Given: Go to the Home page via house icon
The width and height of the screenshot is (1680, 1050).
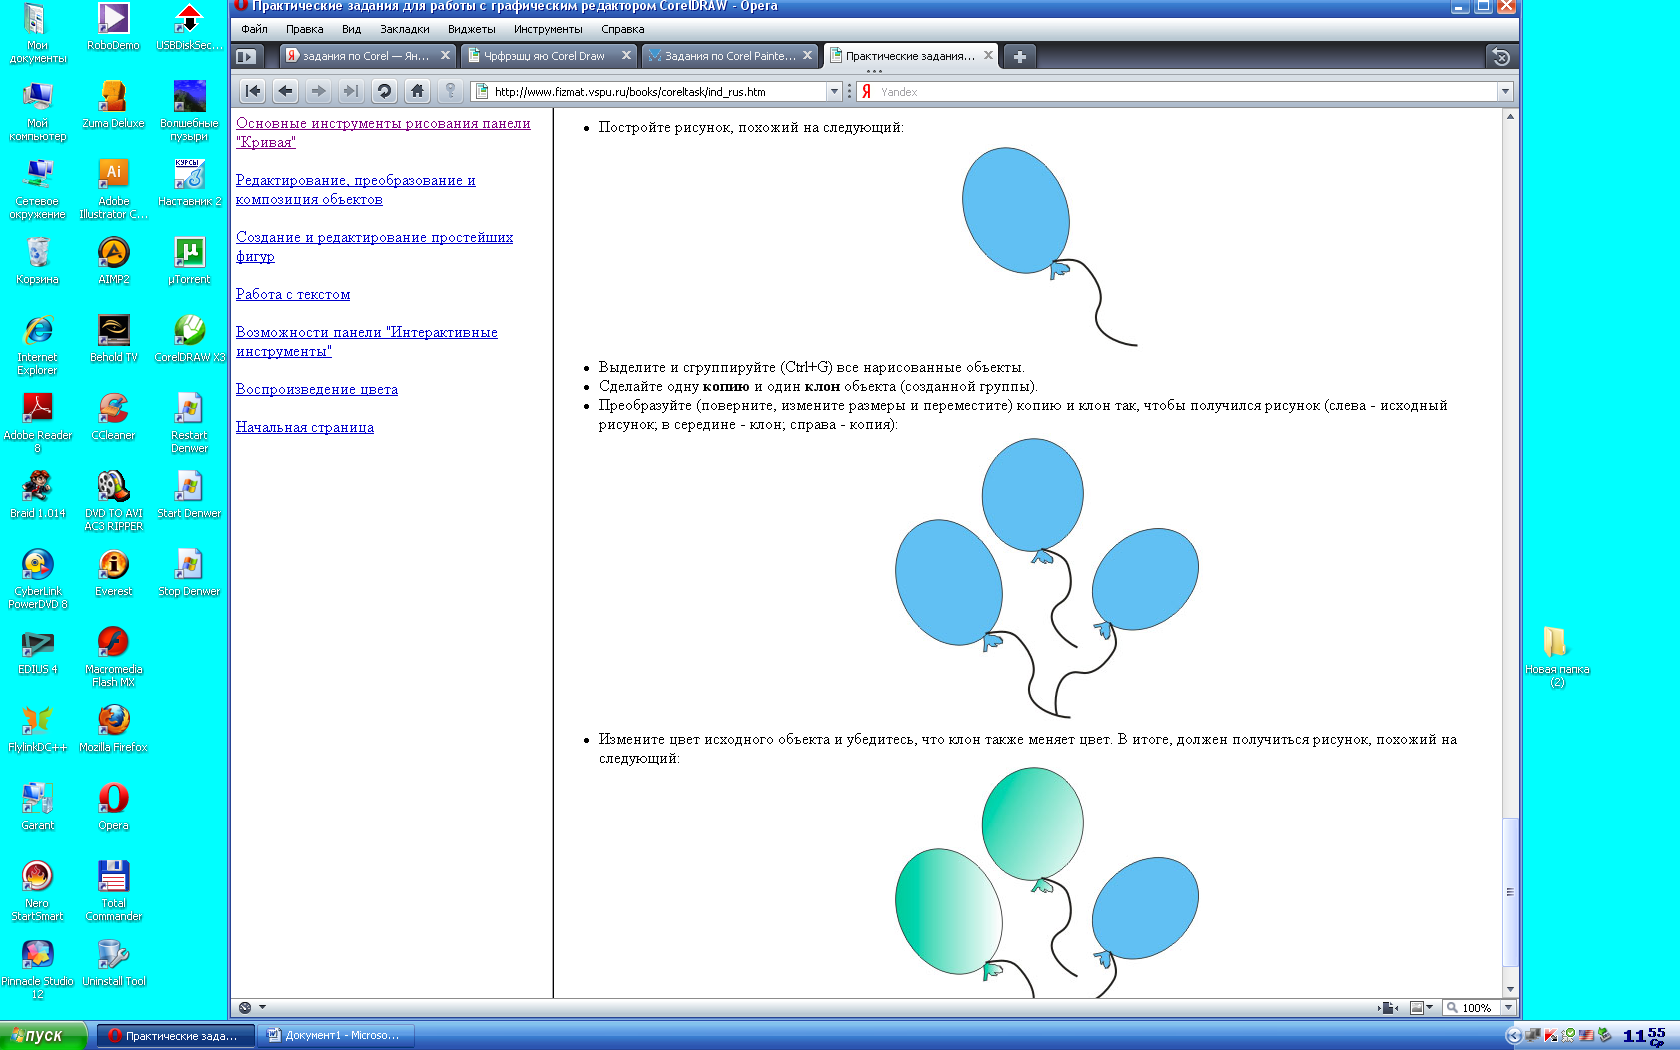Looking at the screenshot, I should [x=417, y=91].
